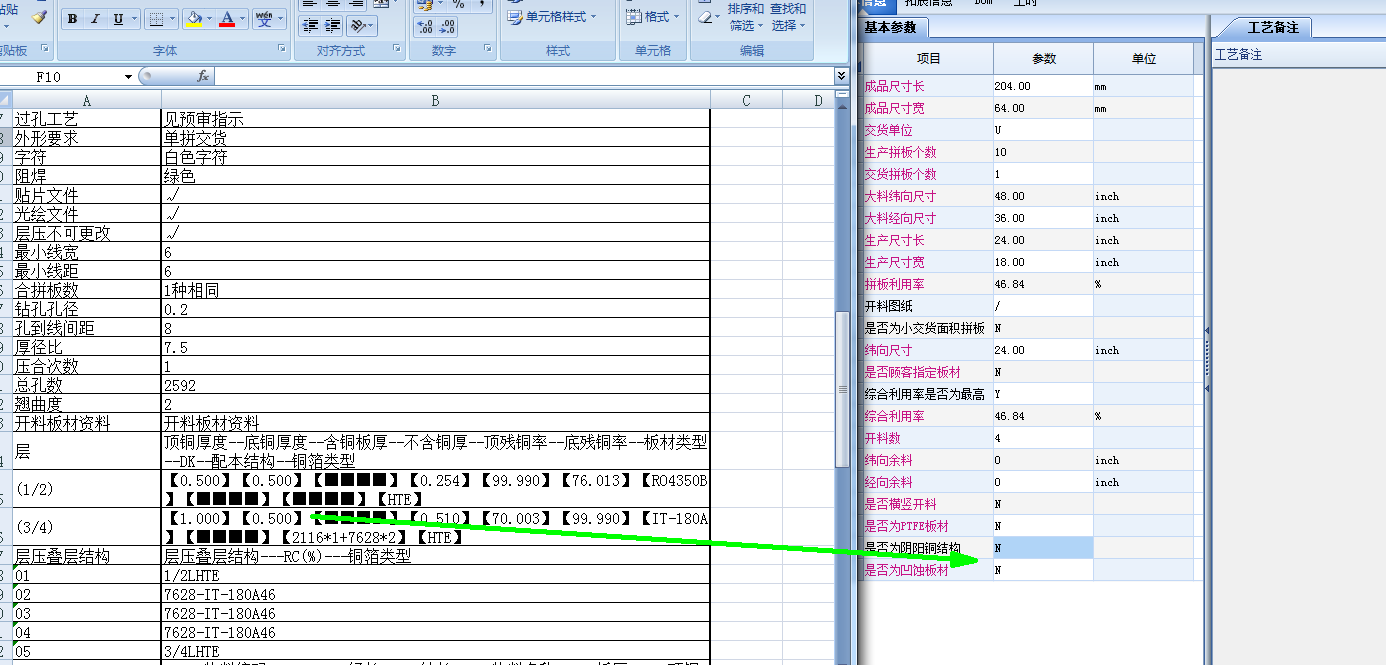1386x665 pixels.
Task: Open Name Box dropdown arrow
Action: [x=128, y=76]
